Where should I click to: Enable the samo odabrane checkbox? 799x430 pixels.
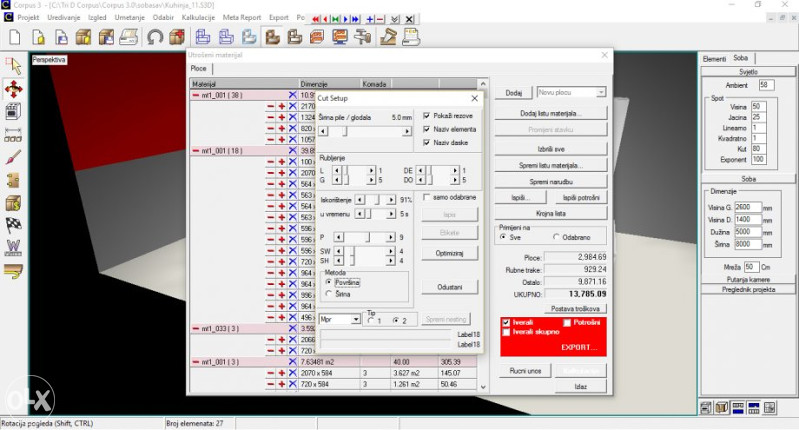click(x=427, y=197)
